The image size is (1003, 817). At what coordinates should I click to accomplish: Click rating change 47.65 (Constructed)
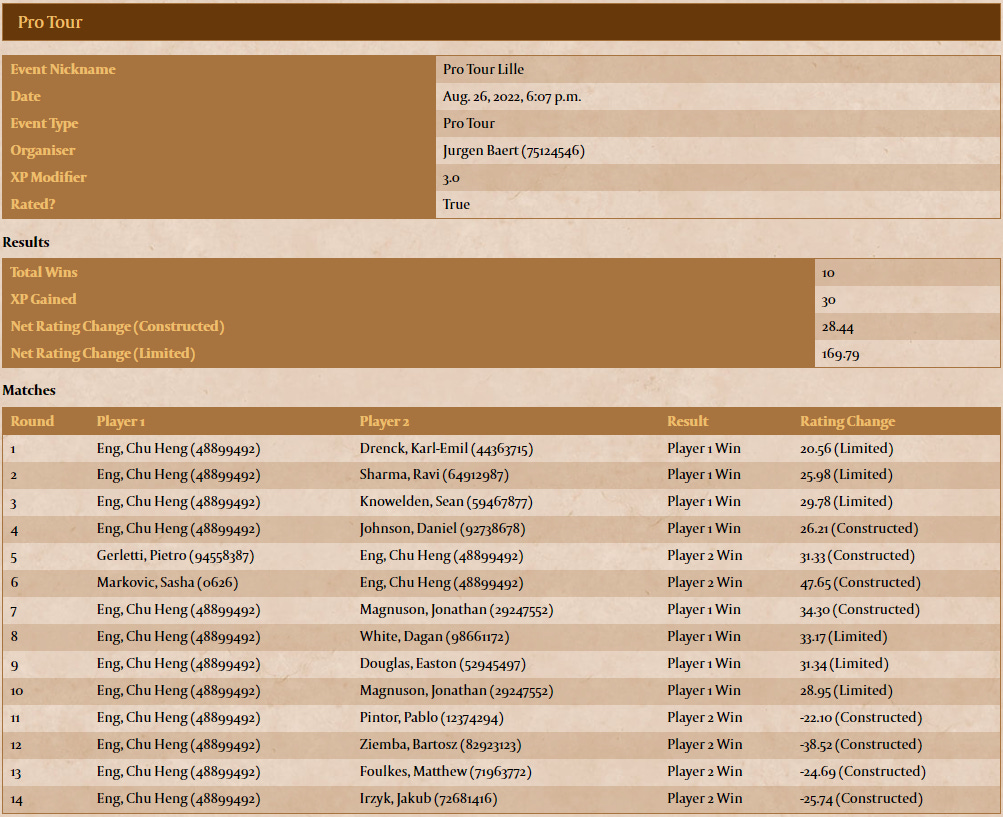[x=860, y=583]
